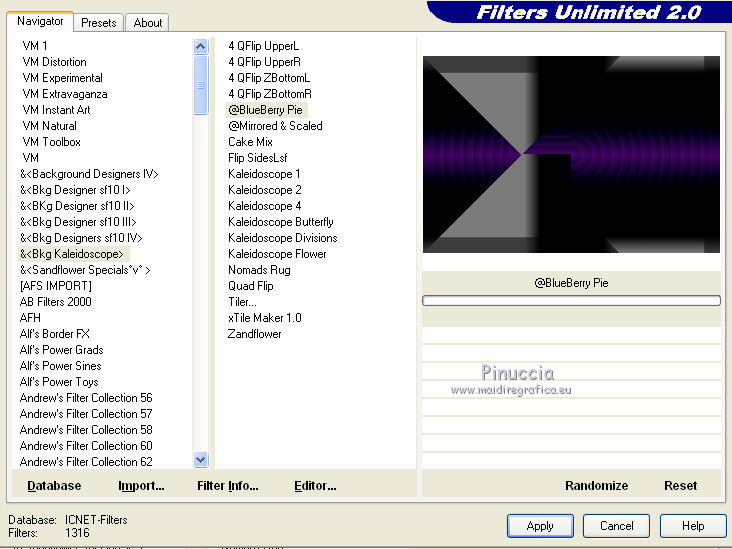Viewport: 732px width, 549px height.
Task: Open Filter Info...
Action: [x=227, y=486]
